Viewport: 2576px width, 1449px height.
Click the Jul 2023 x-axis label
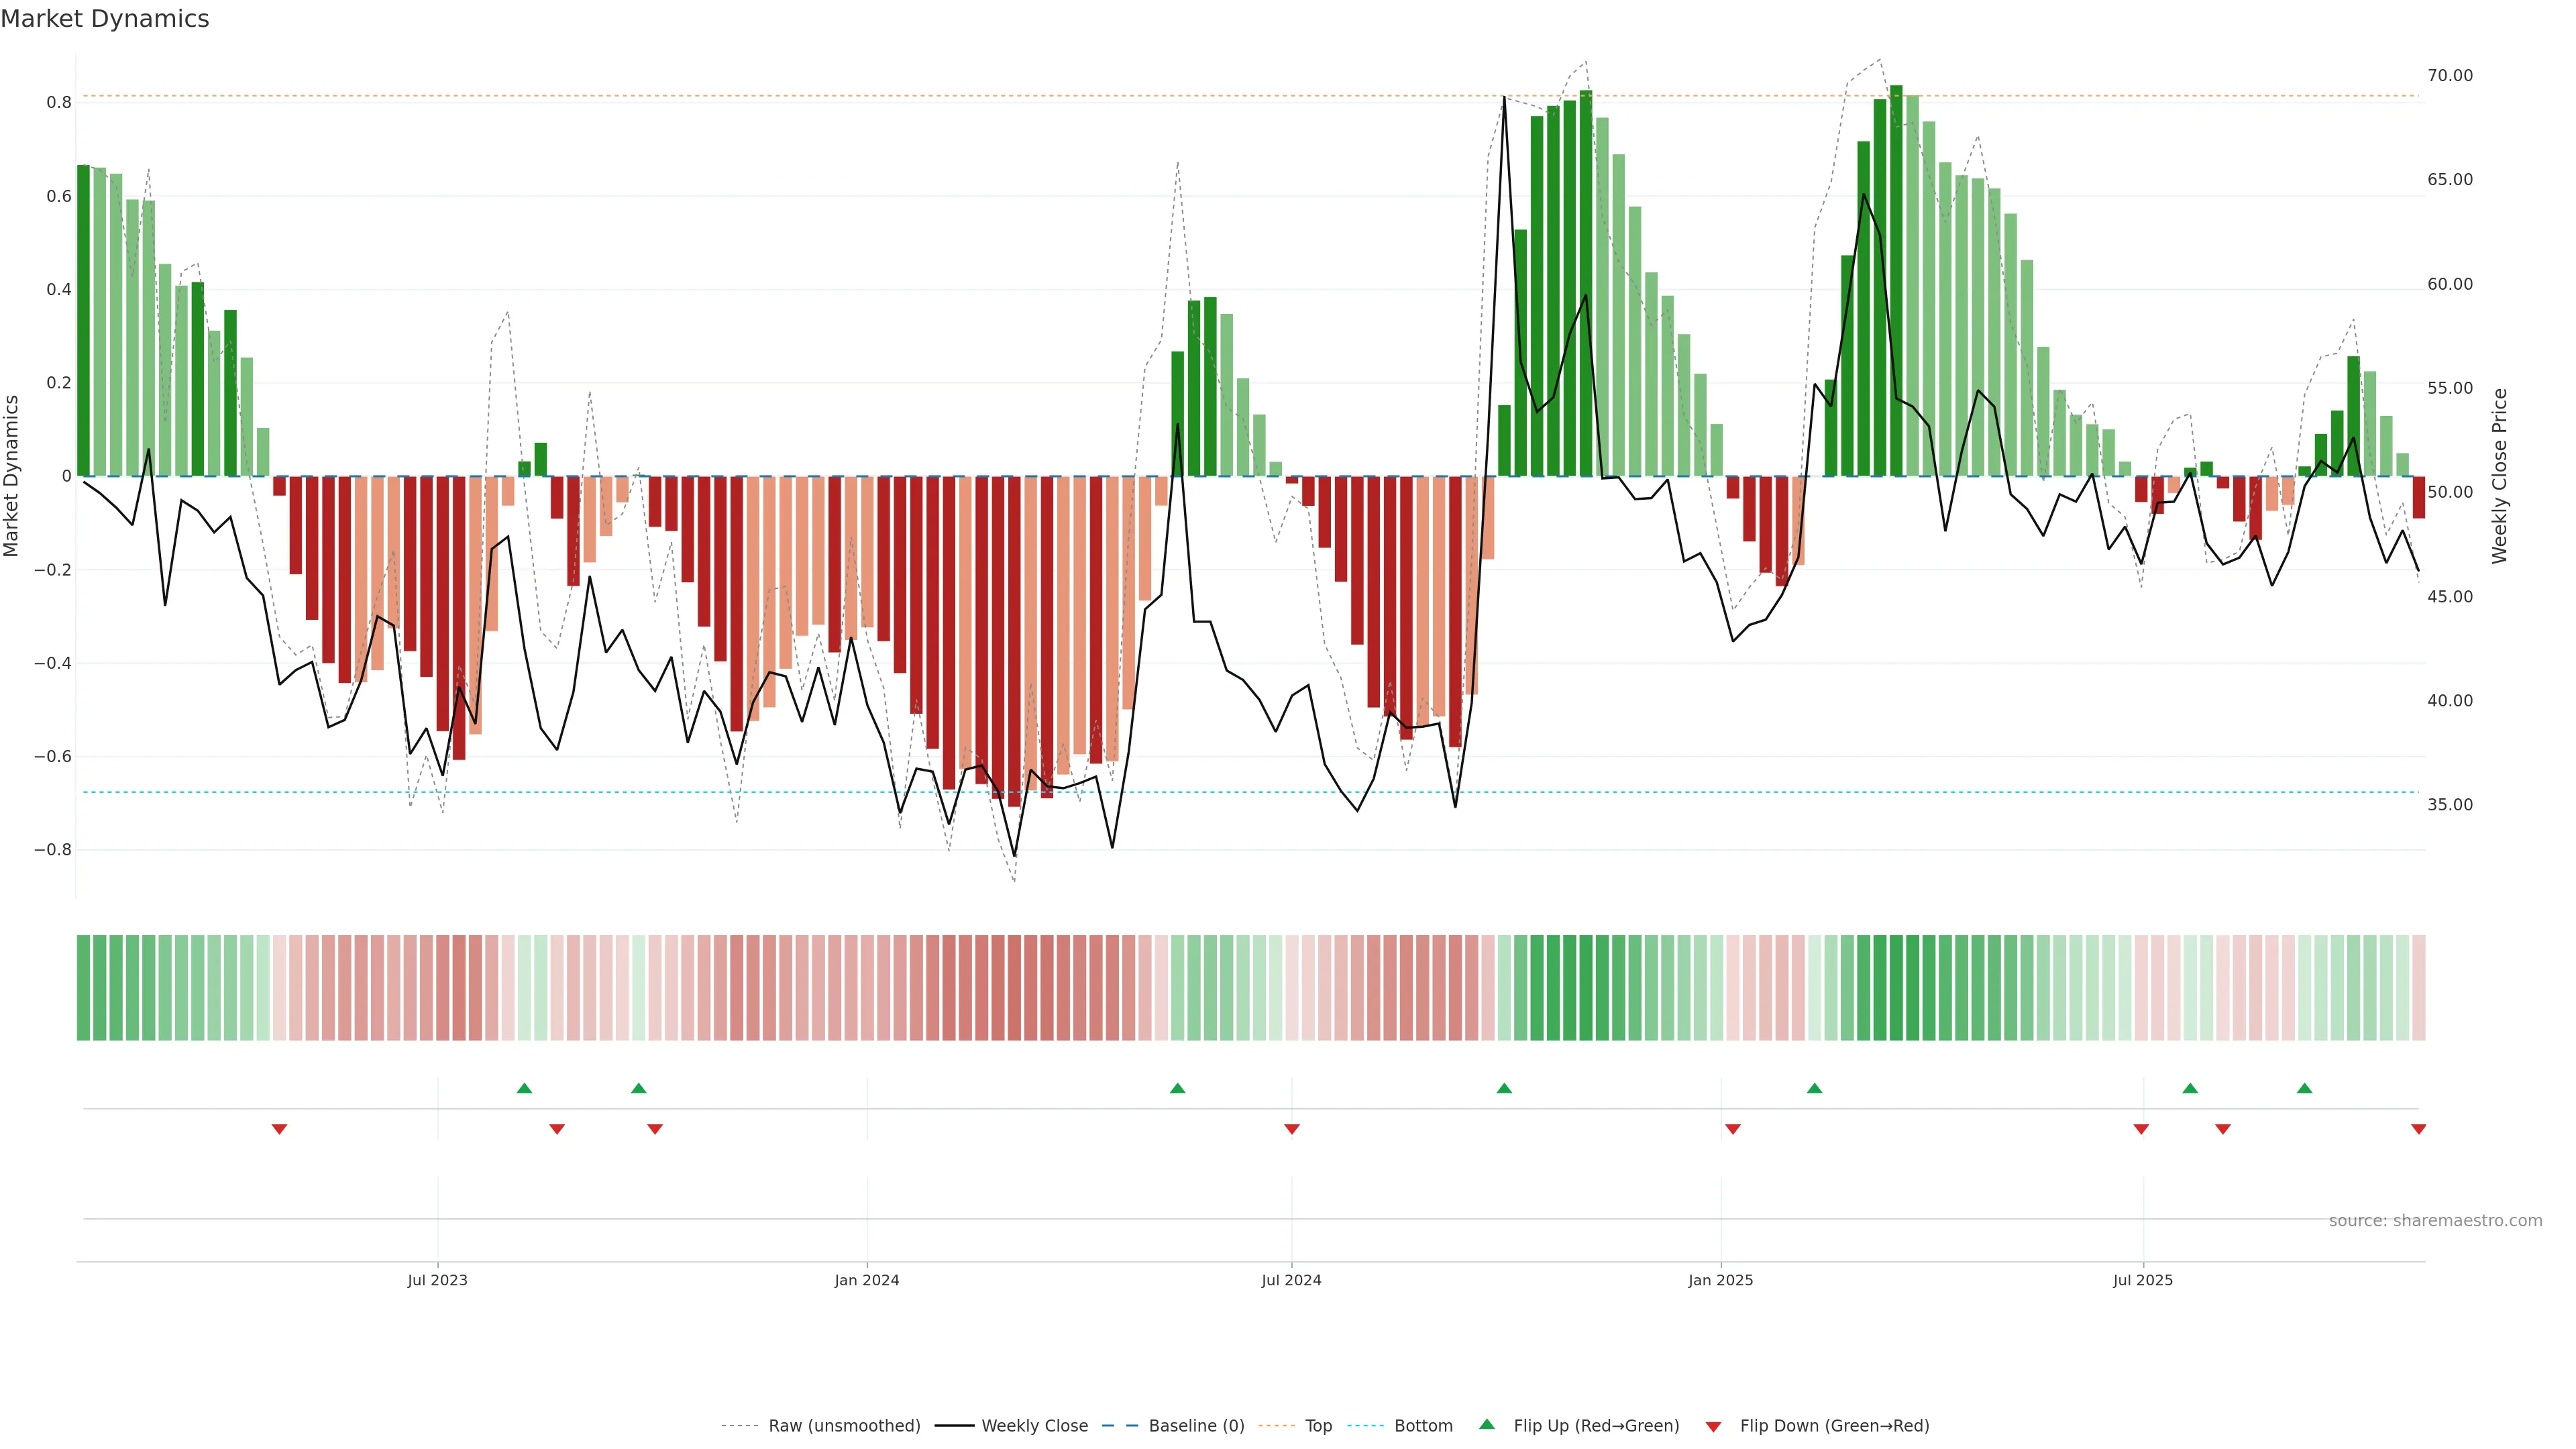pyautogui.click(x=437, y=1280)
